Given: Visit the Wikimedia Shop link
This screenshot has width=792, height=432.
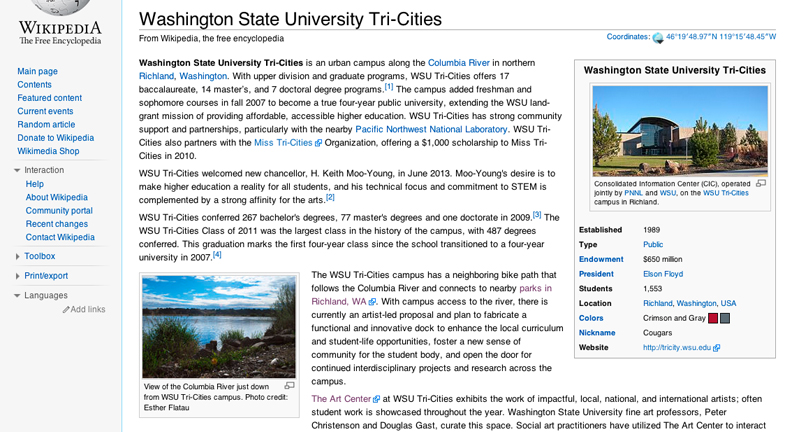Looking at the screenshot, I should 48,151.
